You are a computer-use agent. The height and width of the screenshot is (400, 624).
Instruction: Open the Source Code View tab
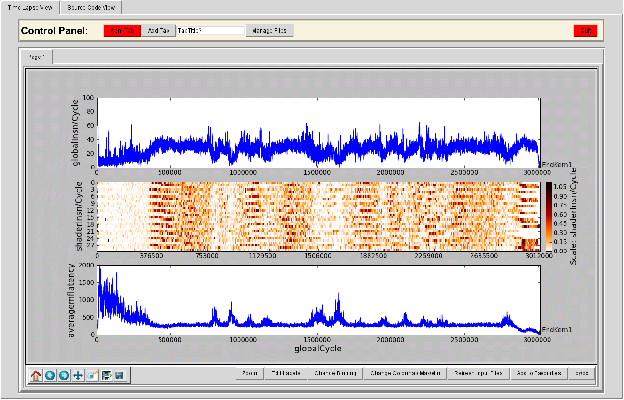pyautogui.click(x=89, y=6)
